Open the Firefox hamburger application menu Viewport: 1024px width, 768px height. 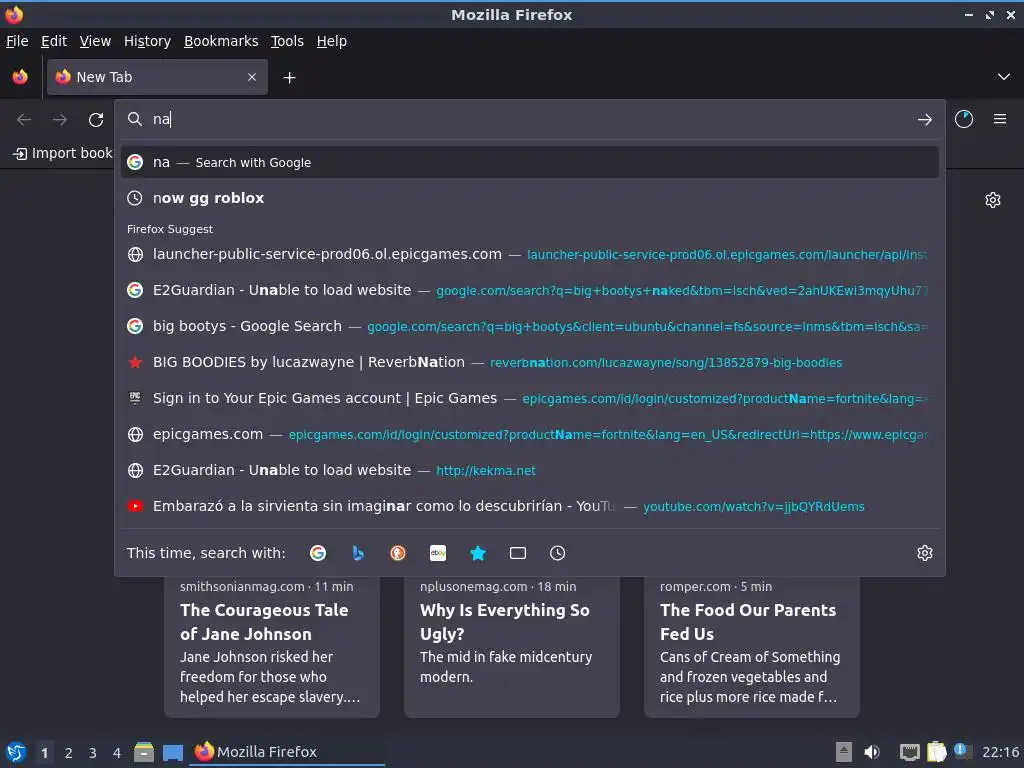[x=1000, y=119]
